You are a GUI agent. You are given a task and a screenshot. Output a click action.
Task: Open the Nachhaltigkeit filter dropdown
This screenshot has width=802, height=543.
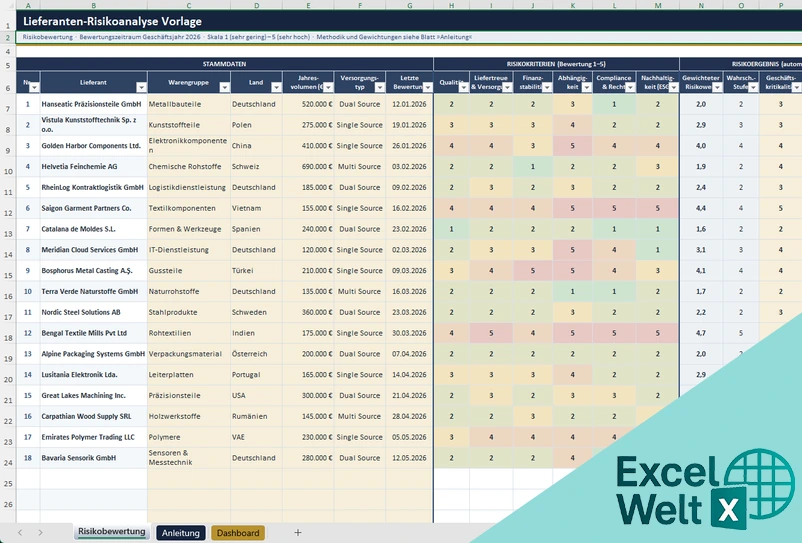[674, 87]
